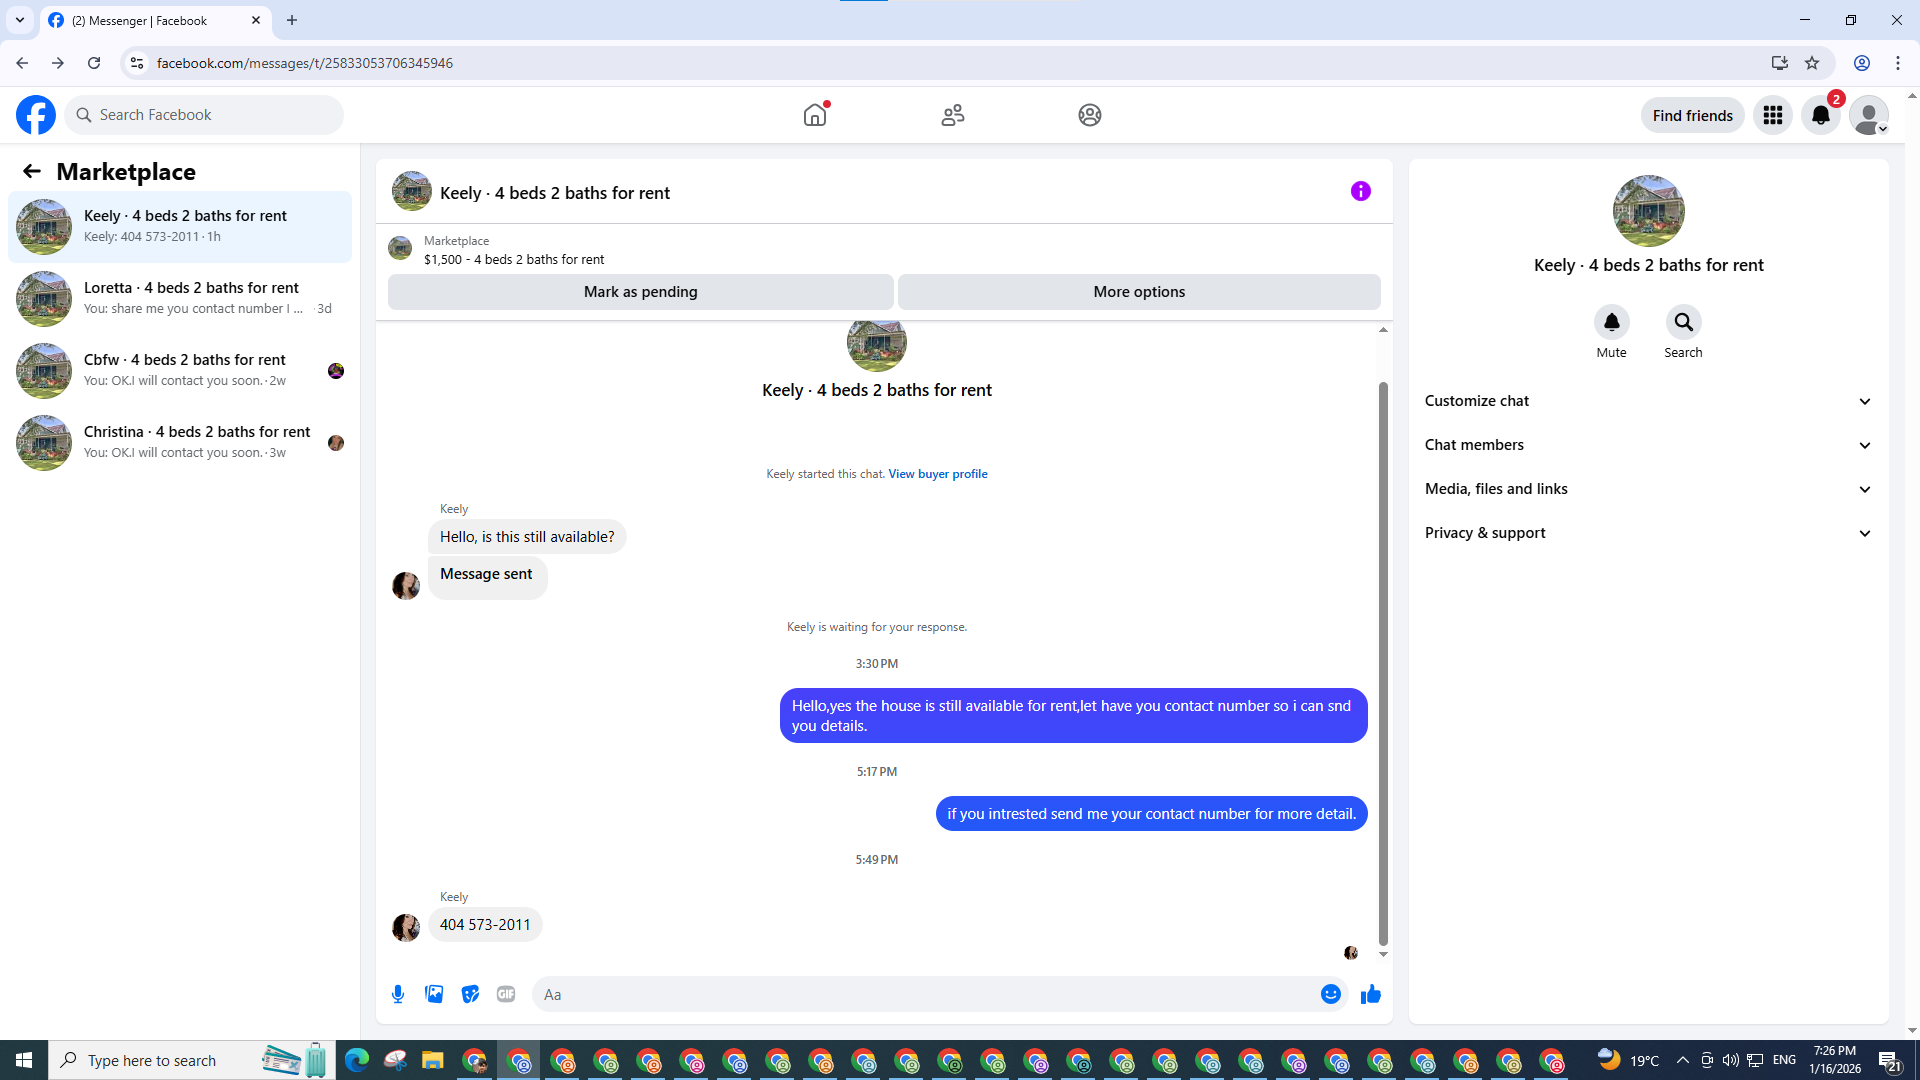Attach a photo using the image icon
Image resolution: width=1920 pixels, height=1080 pixels.
[x=434, y=994]
